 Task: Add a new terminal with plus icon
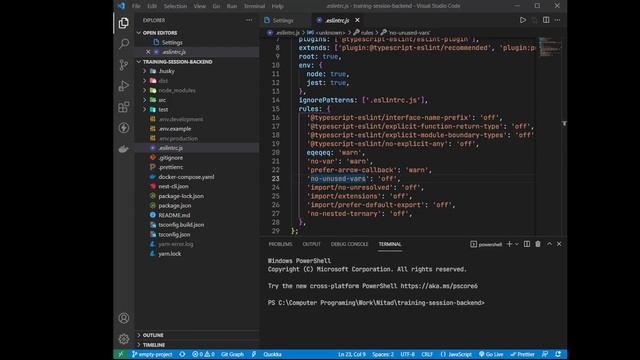pos(509,244)
